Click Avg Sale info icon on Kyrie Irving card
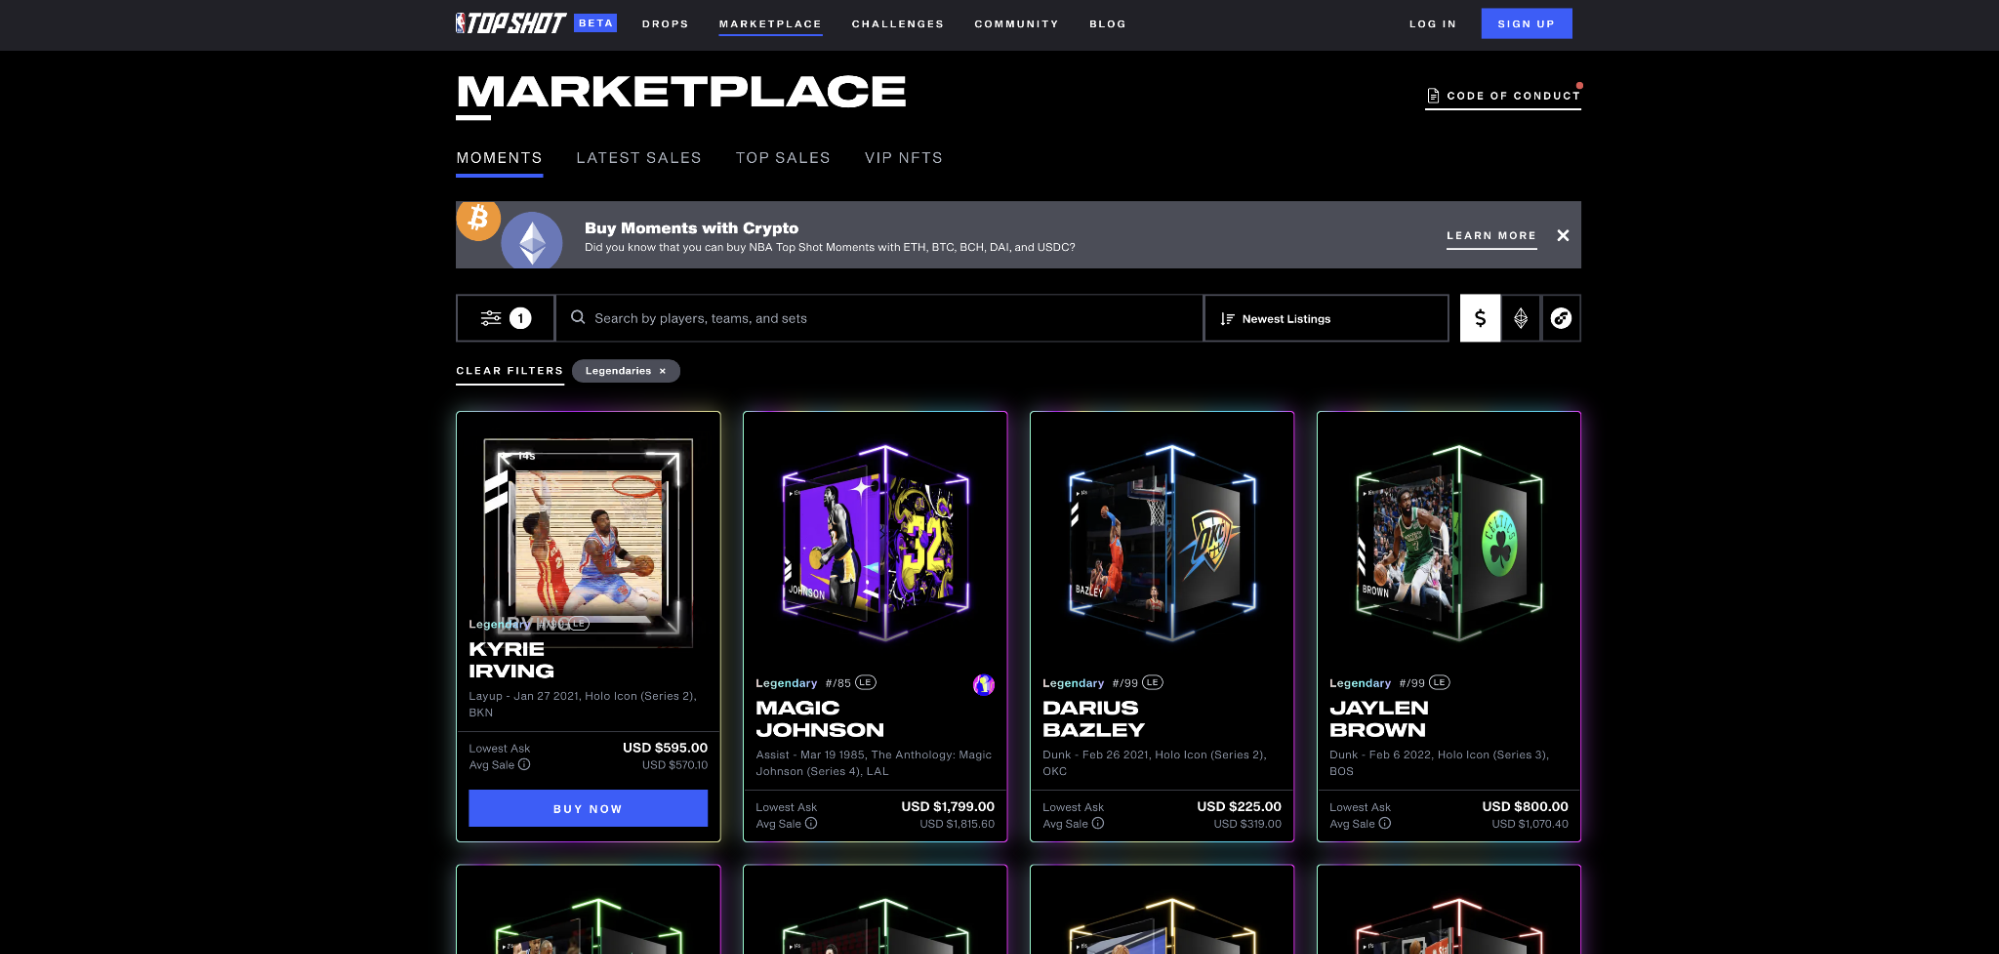Screen dimensions: 1999x954 tap(524, 765)
